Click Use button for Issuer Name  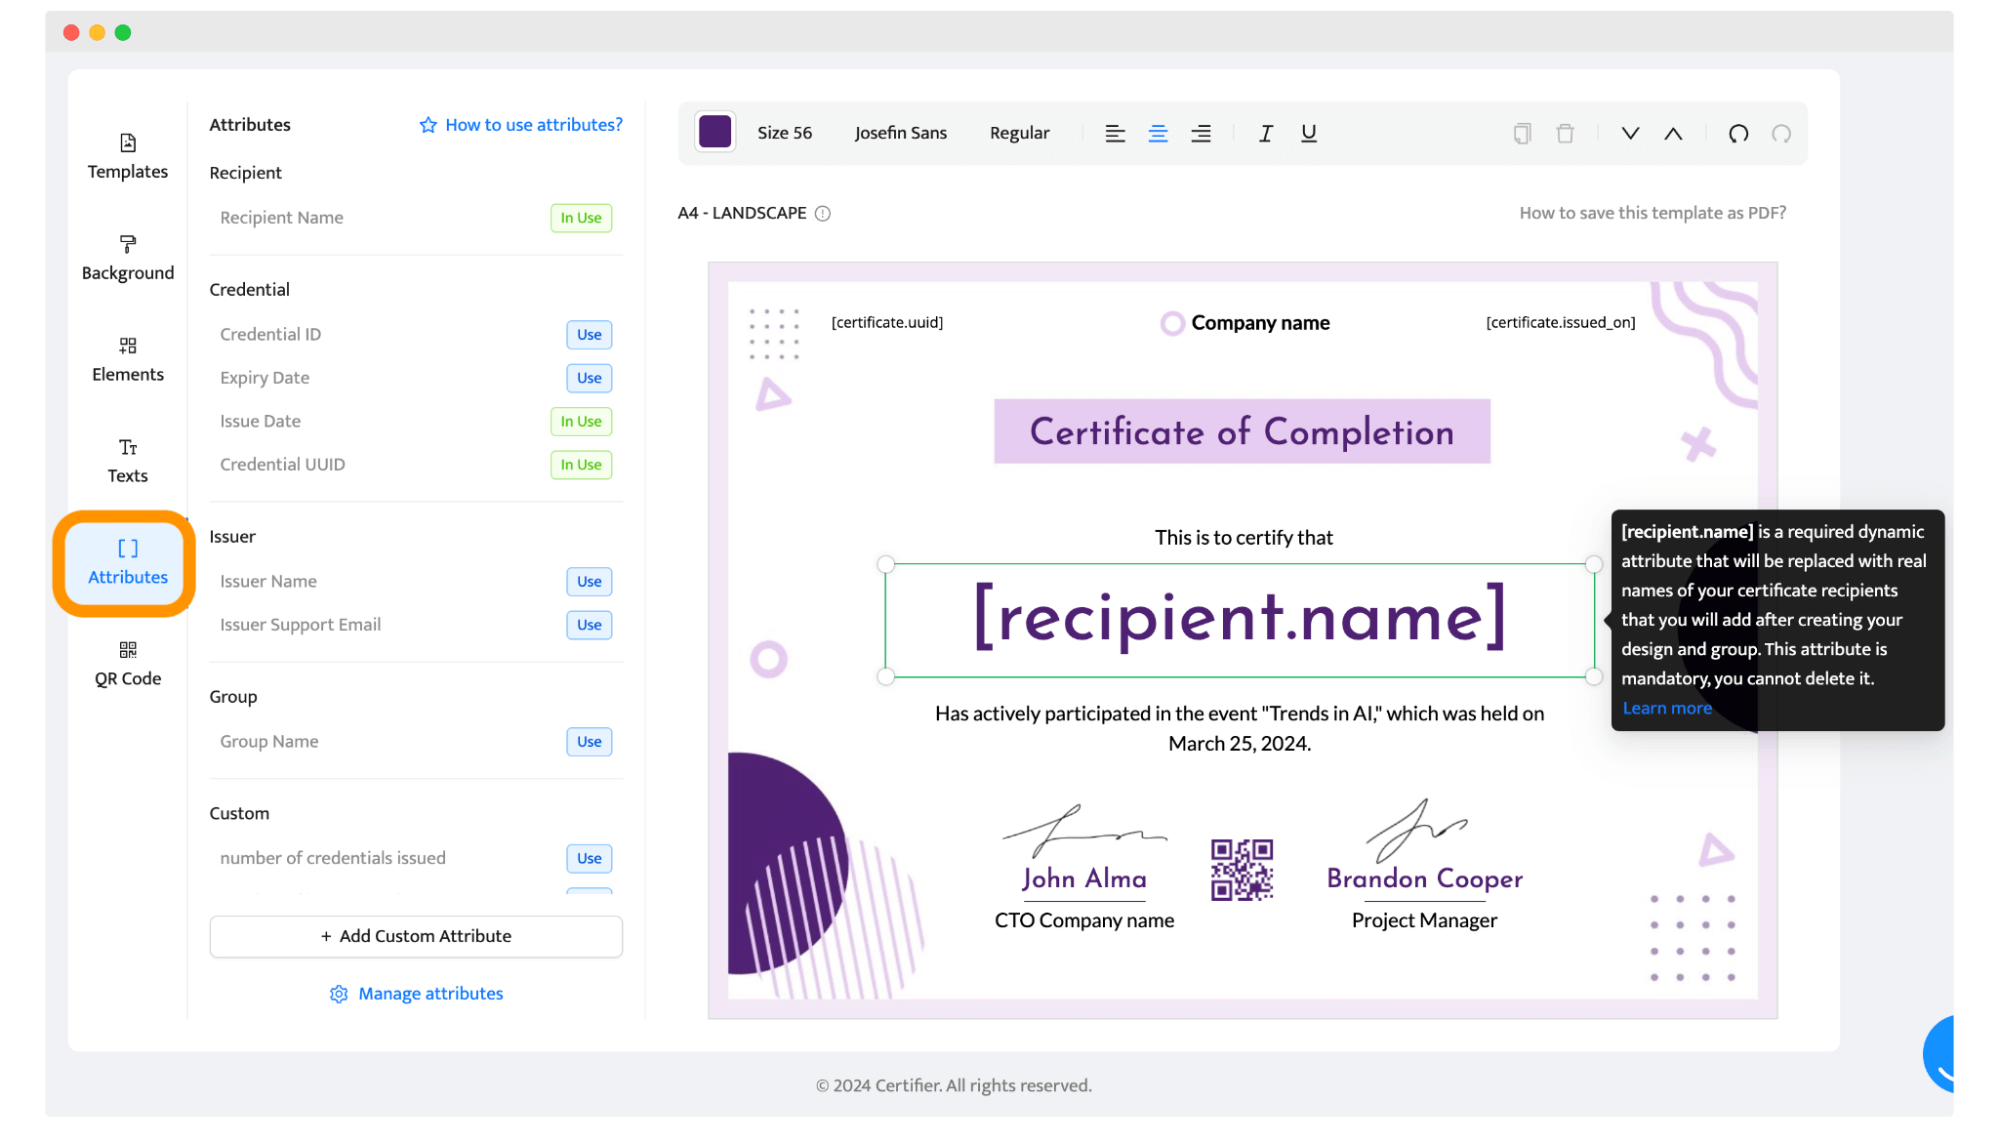point(589,582)
